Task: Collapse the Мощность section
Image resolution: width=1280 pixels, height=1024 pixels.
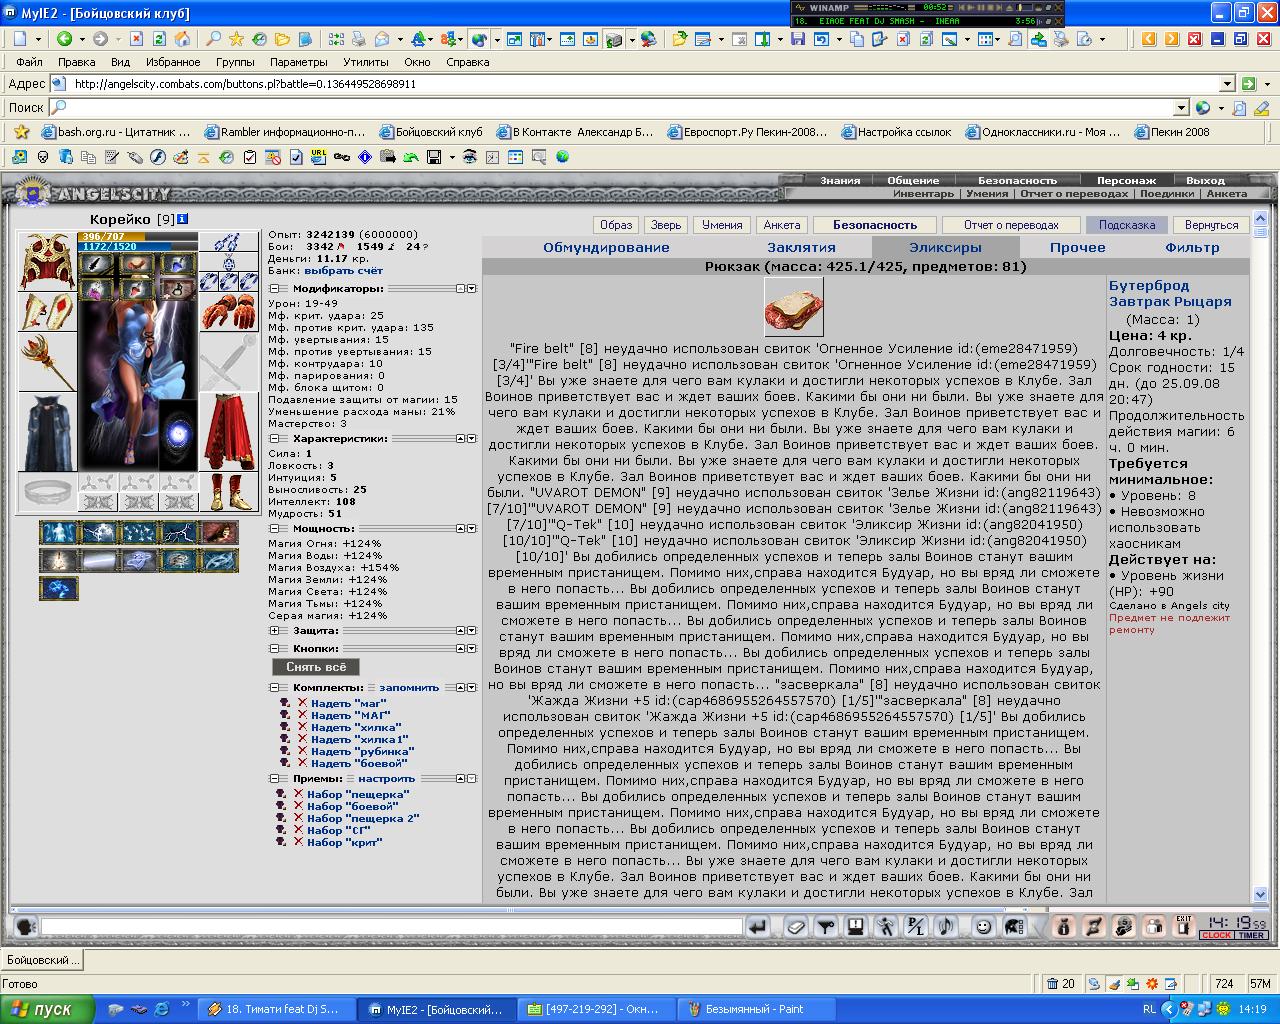Action: tap(273, 528)
